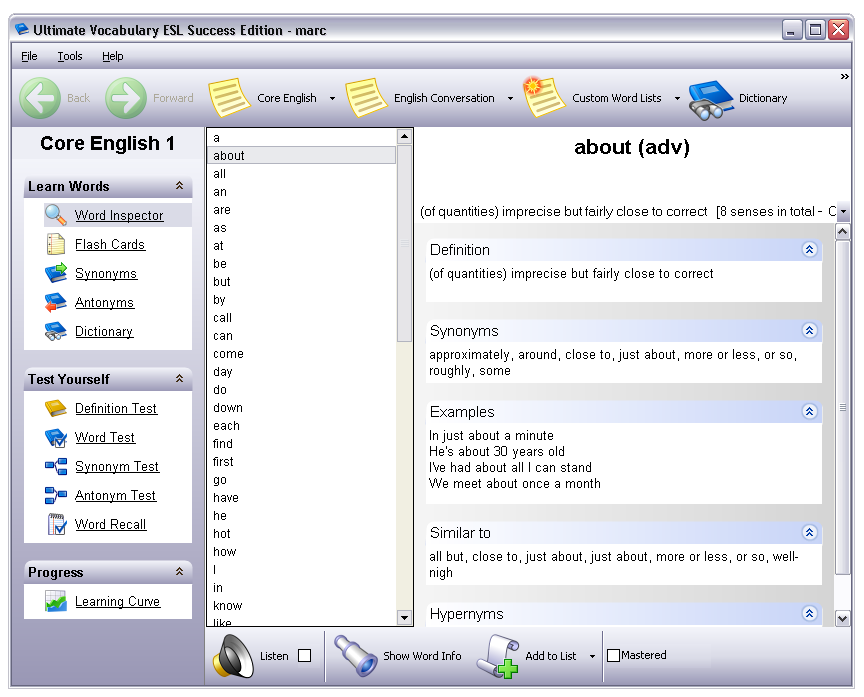This screenshot has height=697, width=864.
Task: Open the Flash Cards link
Action: (x=110, y=245)
